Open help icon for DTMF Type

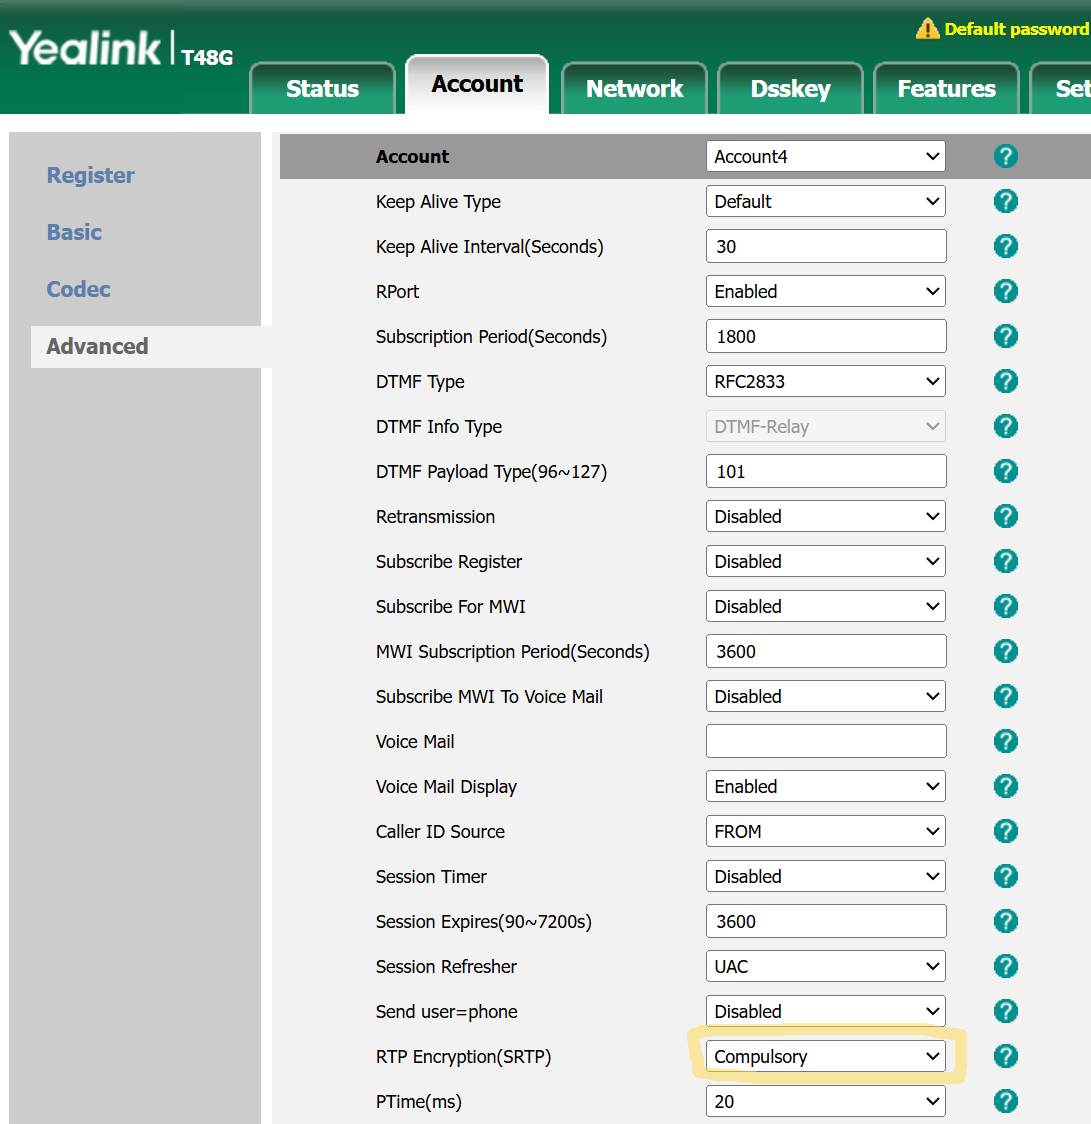point(1005,381)
